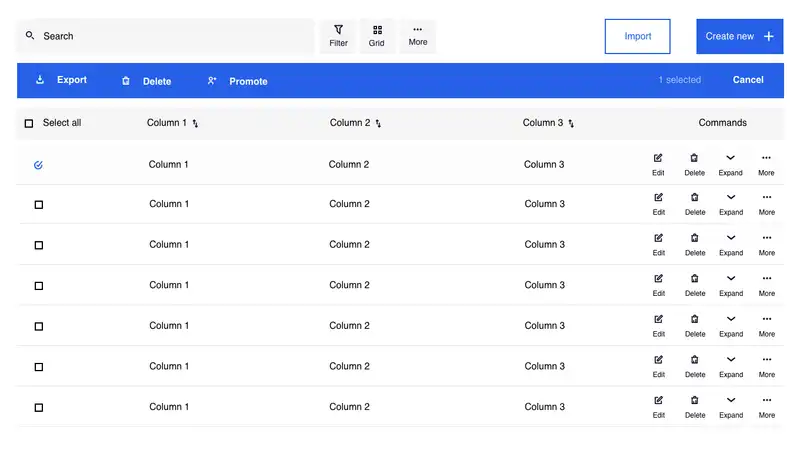Expand the first row details
The width and height of the screenshot is (800, 460).
pos(730,158)
